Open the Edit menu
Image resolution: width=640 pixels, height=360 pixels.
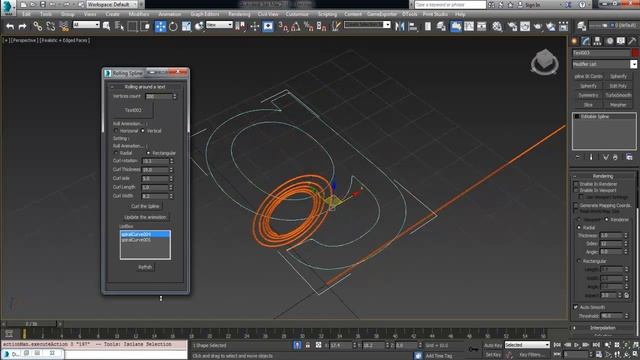(27, 14)
